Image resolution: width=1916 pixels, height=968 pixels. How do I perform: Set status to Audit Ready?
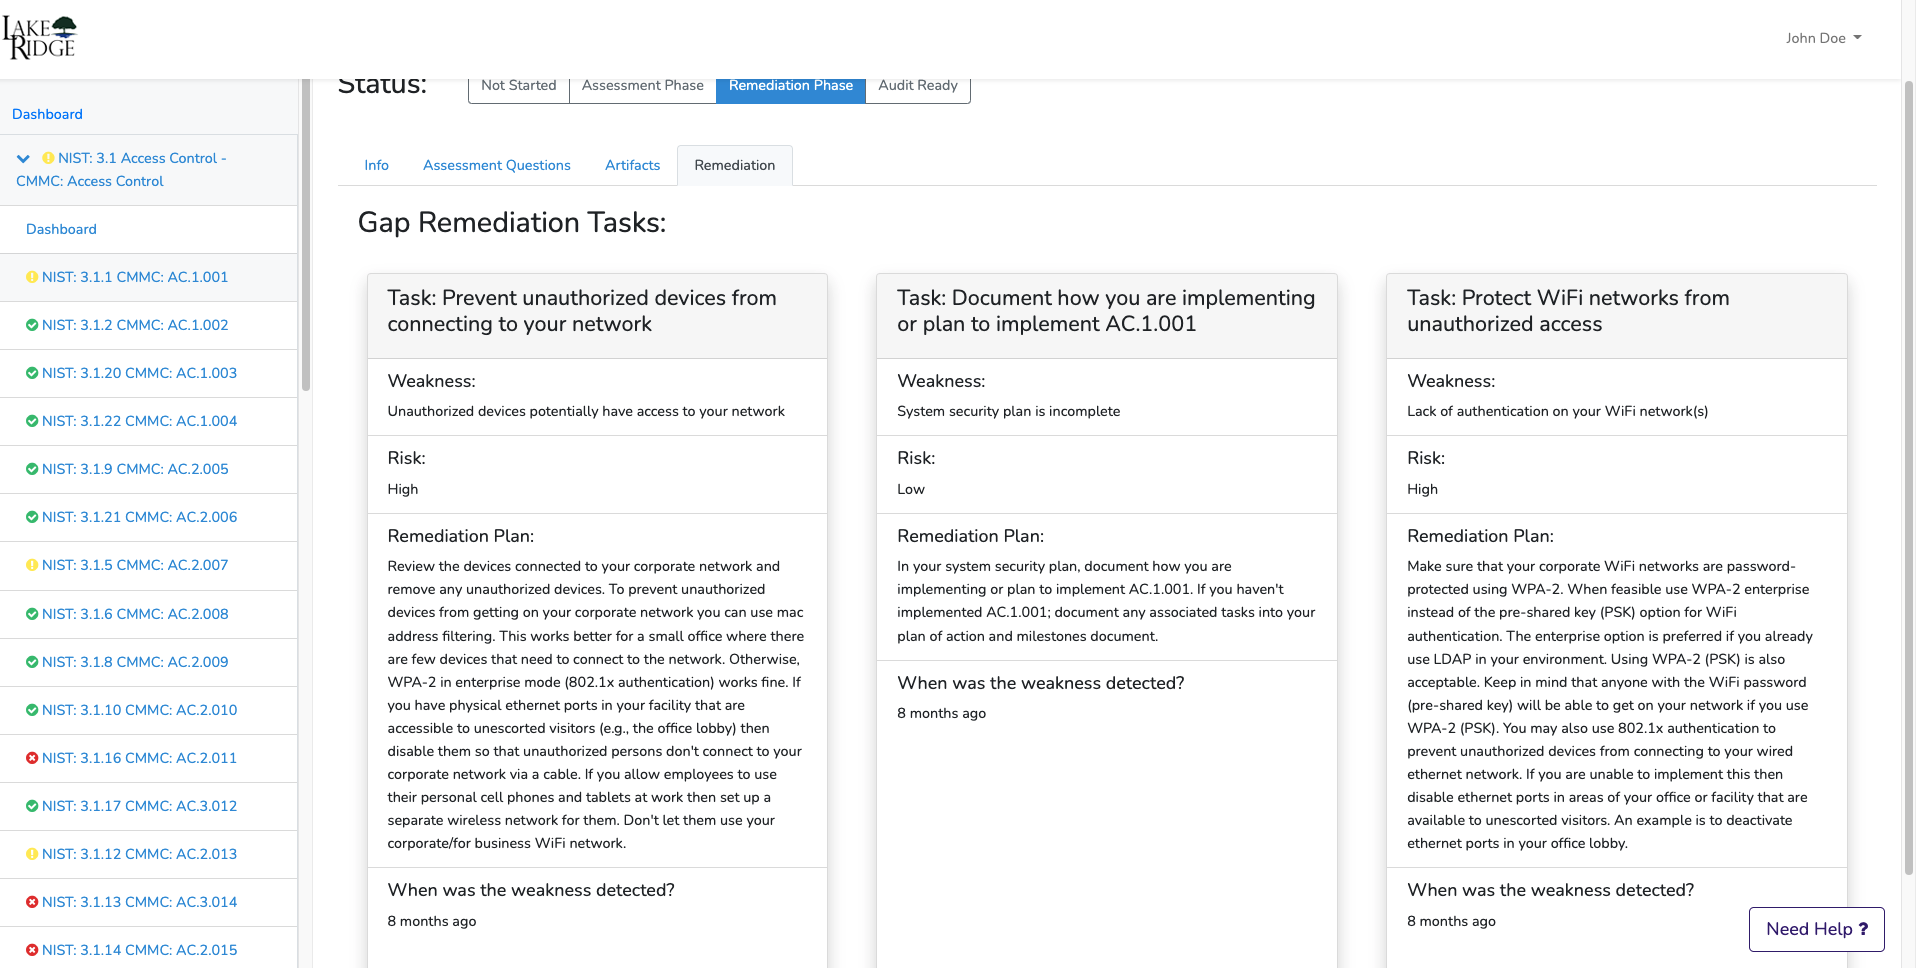pos(917,86)
